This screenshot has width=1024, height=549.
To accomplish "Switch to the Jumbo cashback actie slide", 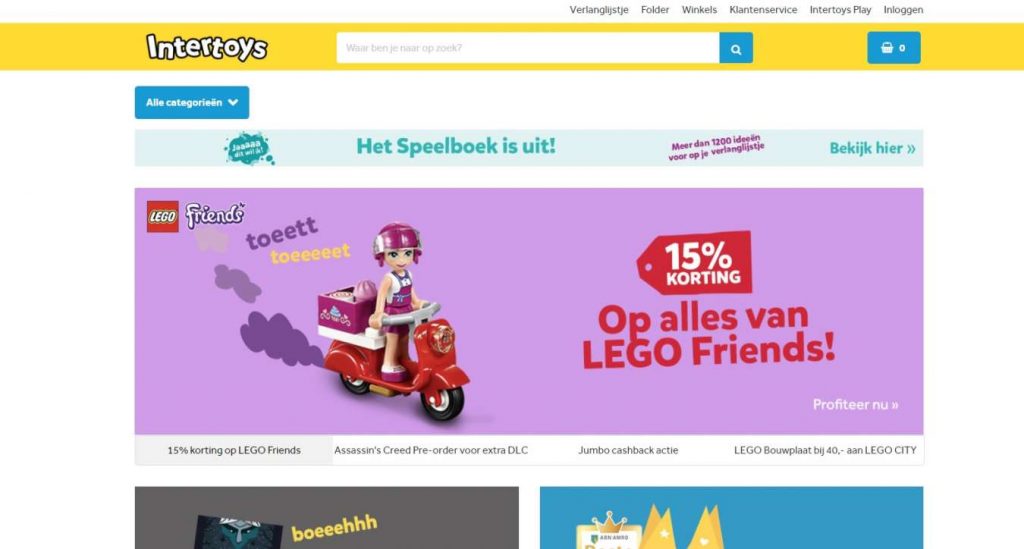I will pyautogui.click(x=628, y=450).
